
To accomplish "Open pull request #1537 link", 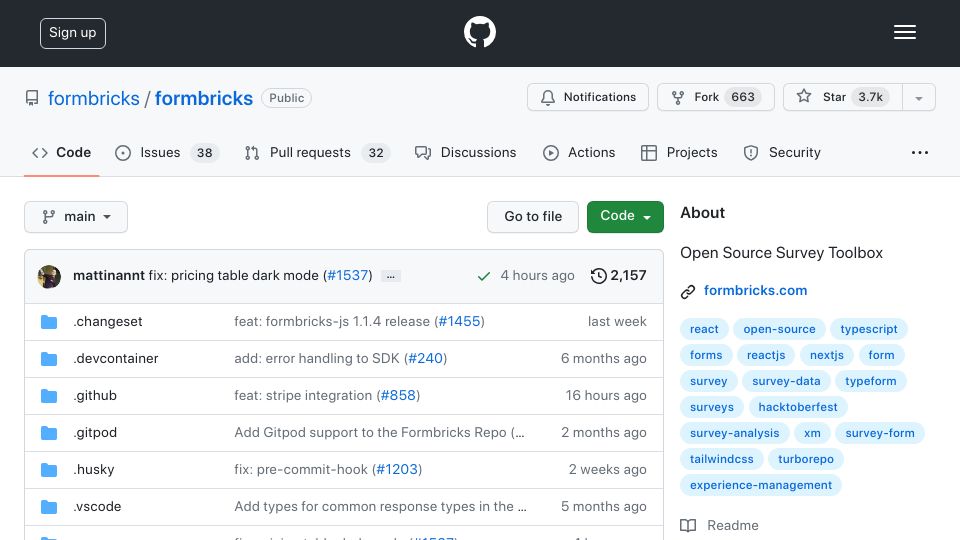I will click(348, 276).
